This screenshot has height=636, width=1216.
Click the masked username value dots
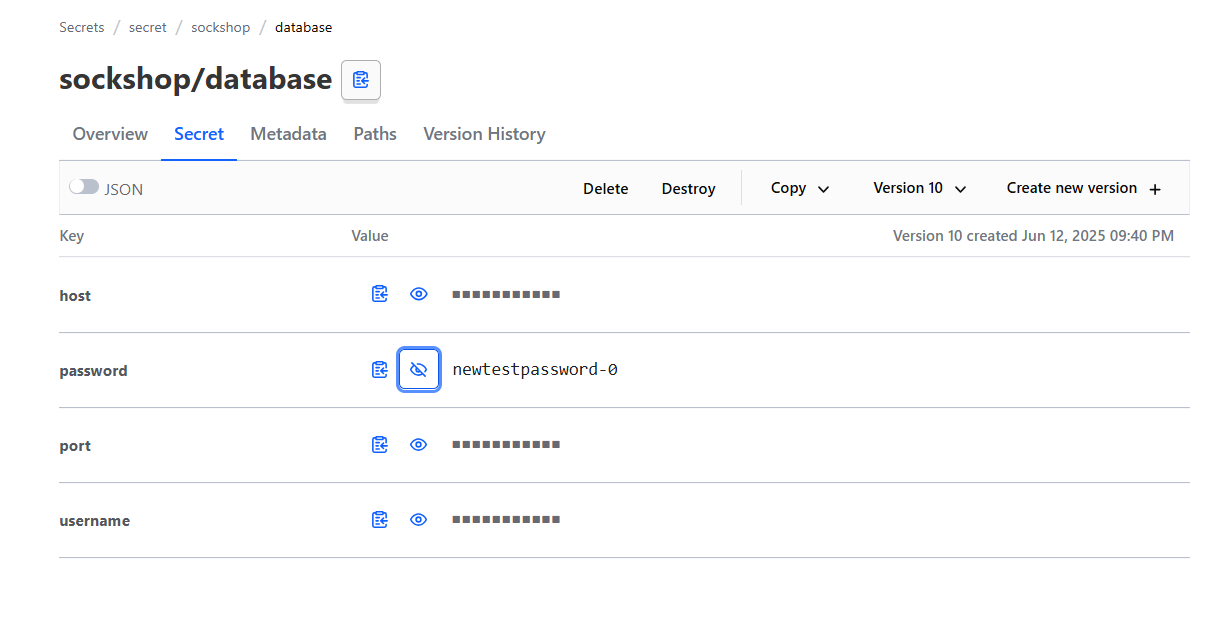tap(506, 520)
